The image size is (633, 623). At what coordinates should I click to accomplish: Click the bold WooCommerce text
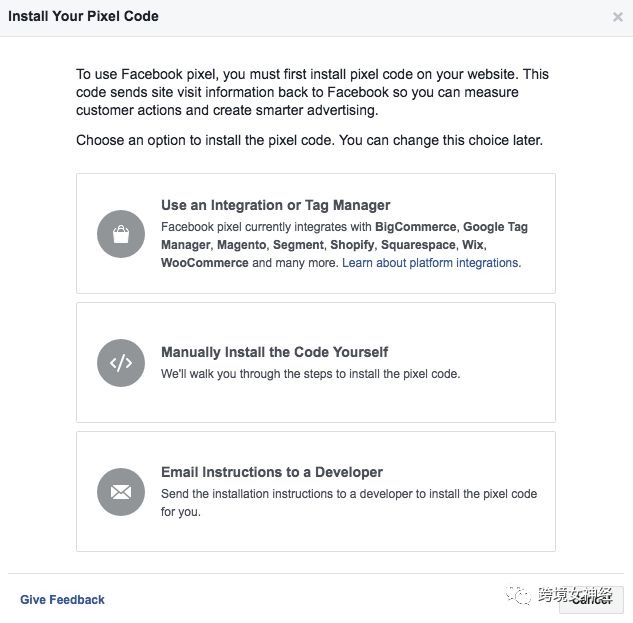[205, 263]
